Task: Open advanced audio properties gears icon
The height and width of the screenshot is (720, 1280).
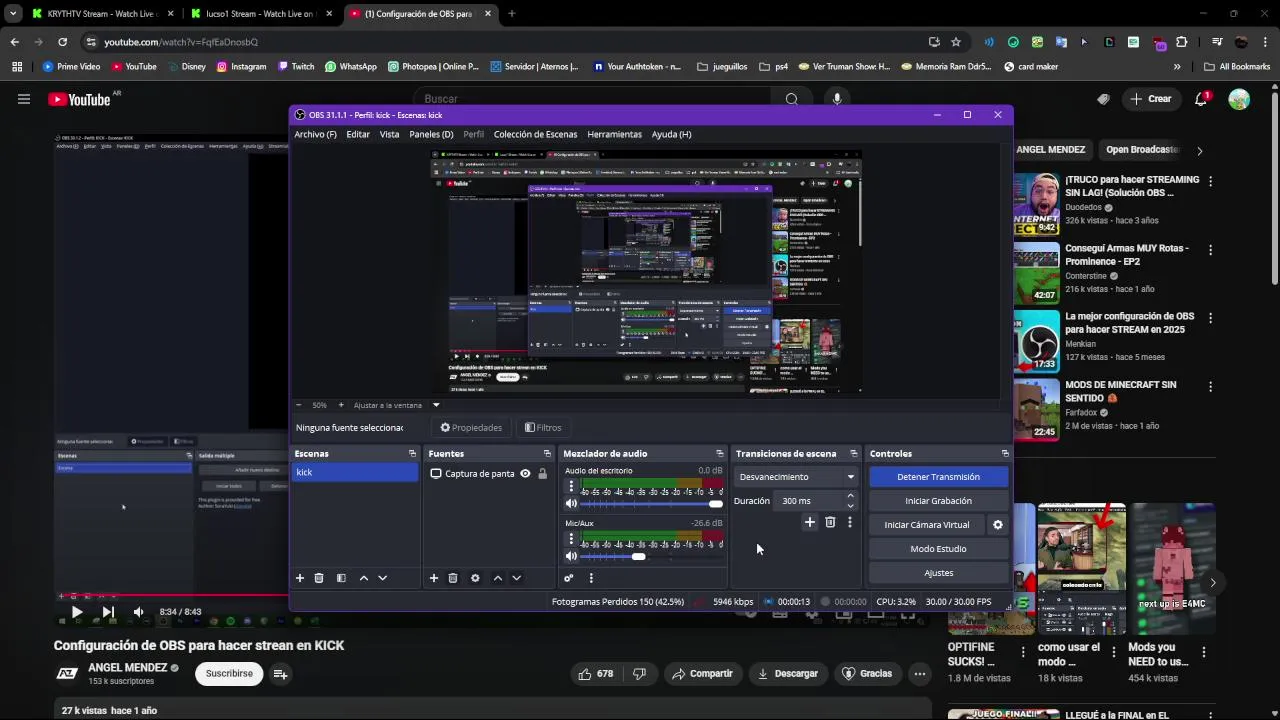Action: coord(569,578)
